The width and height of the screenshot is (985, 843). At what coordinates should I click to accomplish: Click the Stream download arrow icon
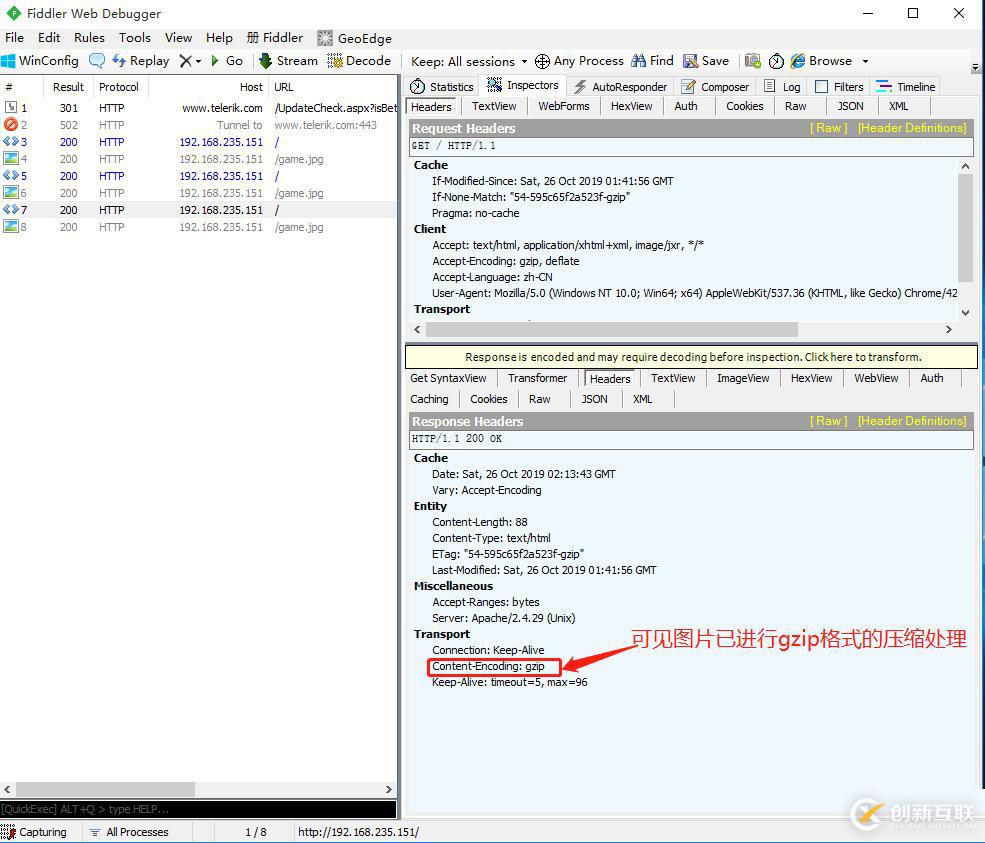(x=266, y=61)
